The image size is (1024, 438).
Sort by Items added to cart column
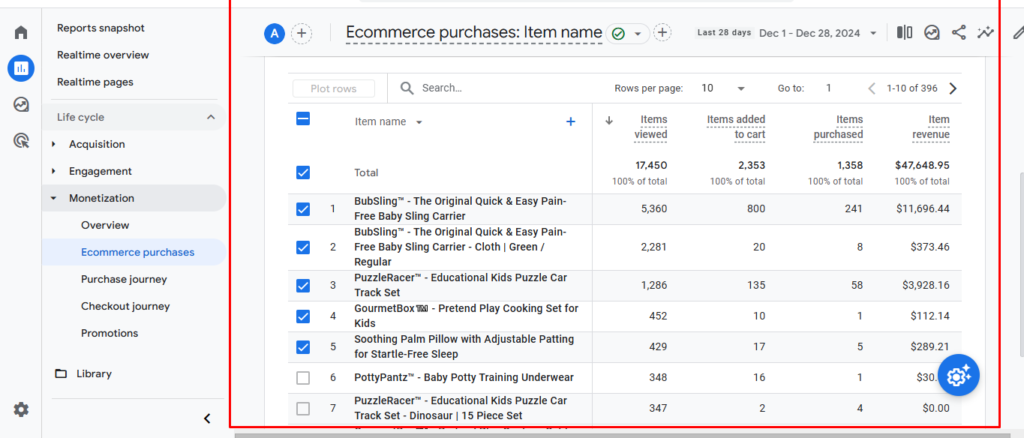coord(736,127)
